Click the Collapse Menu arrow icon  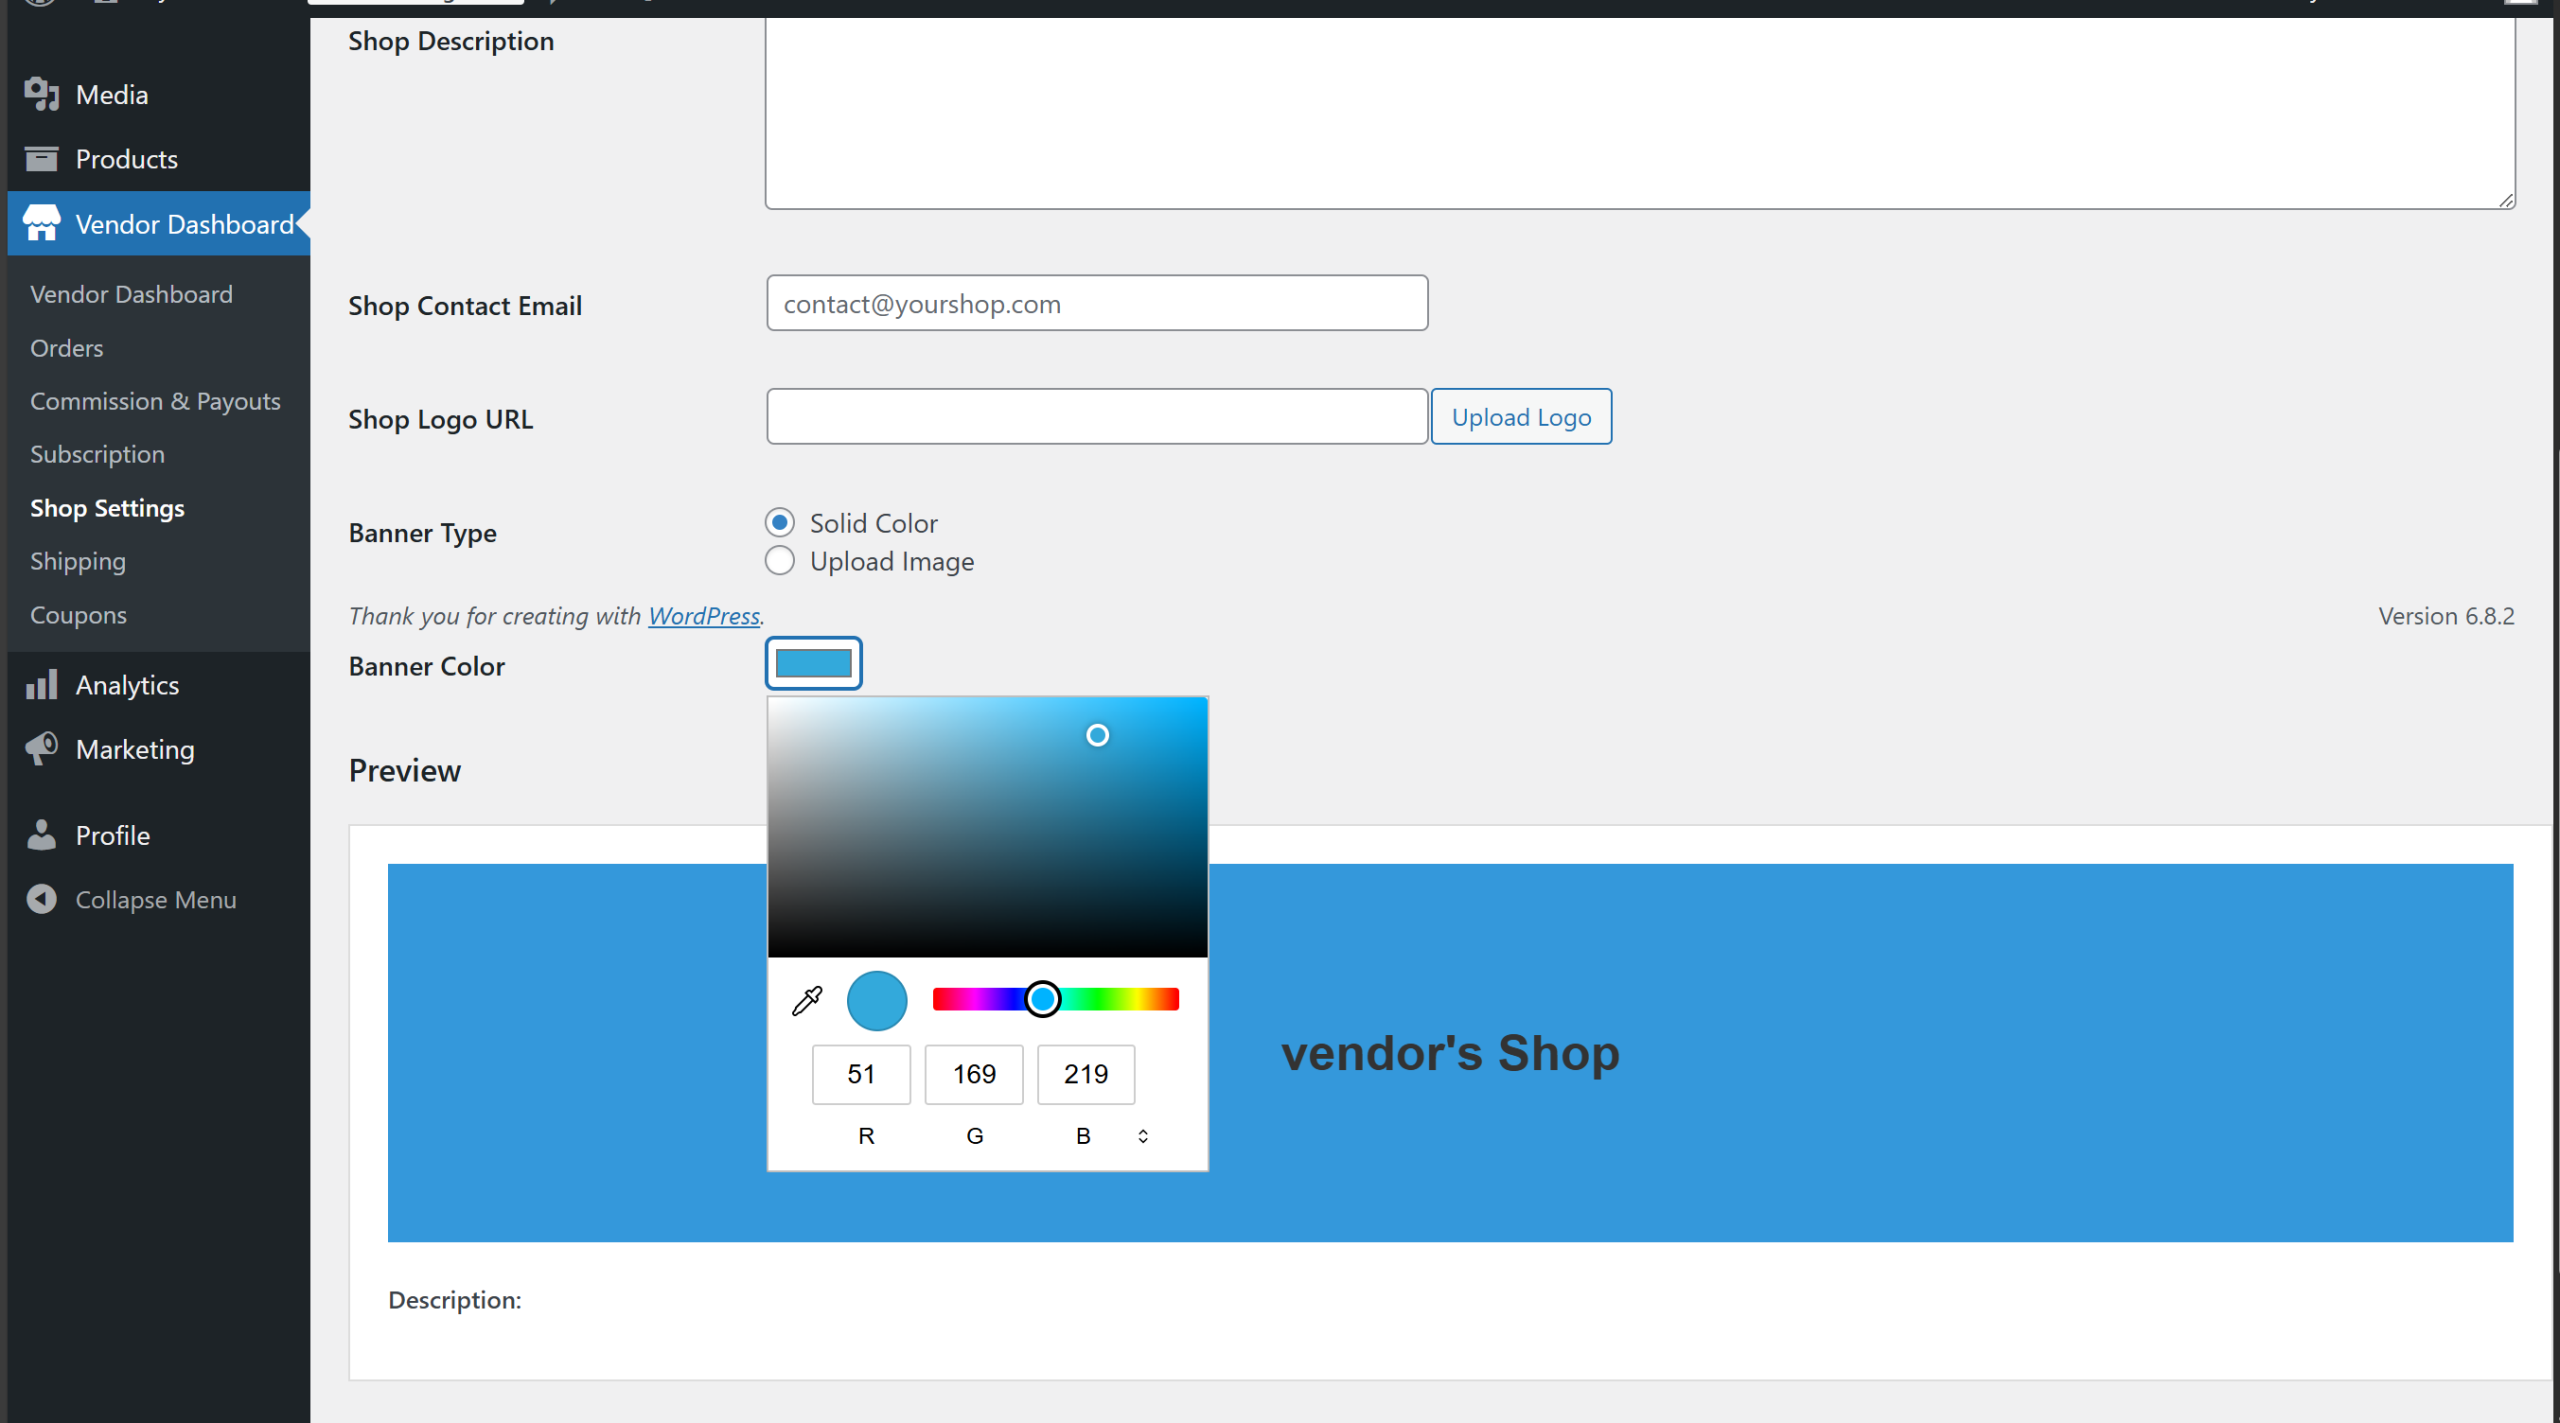click(41, 899)
